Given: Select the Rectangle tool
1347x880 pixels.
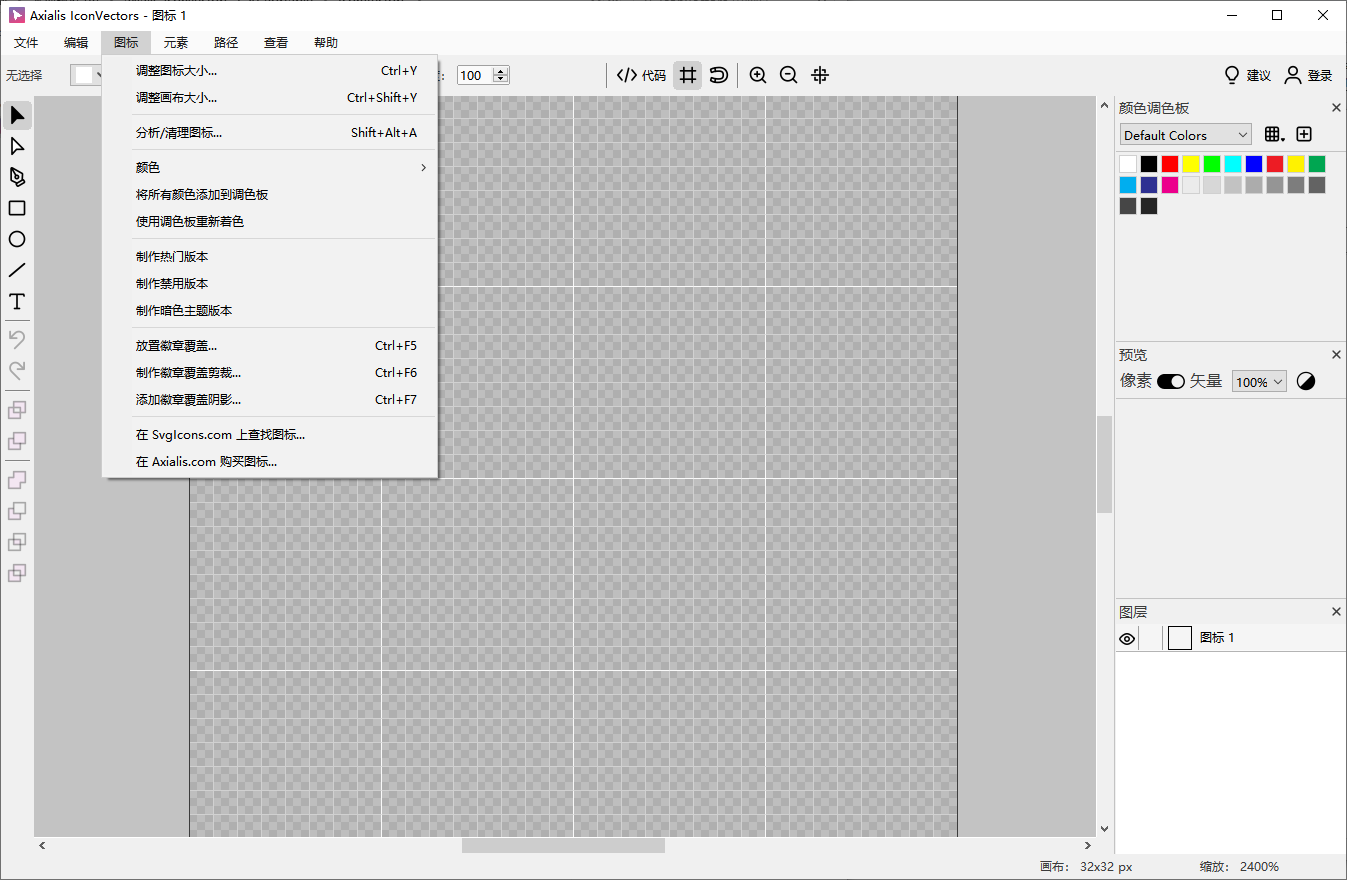Looking at the screenshot, I should coord(16,208).
